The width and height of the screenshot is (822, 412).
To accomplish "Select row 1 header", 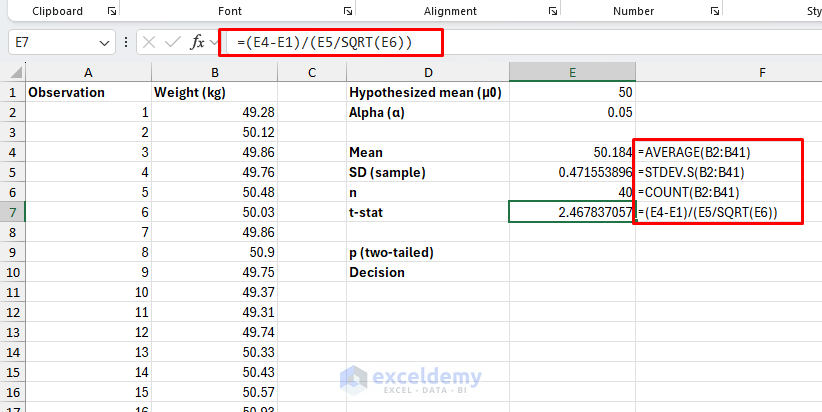I will point(13,93).
